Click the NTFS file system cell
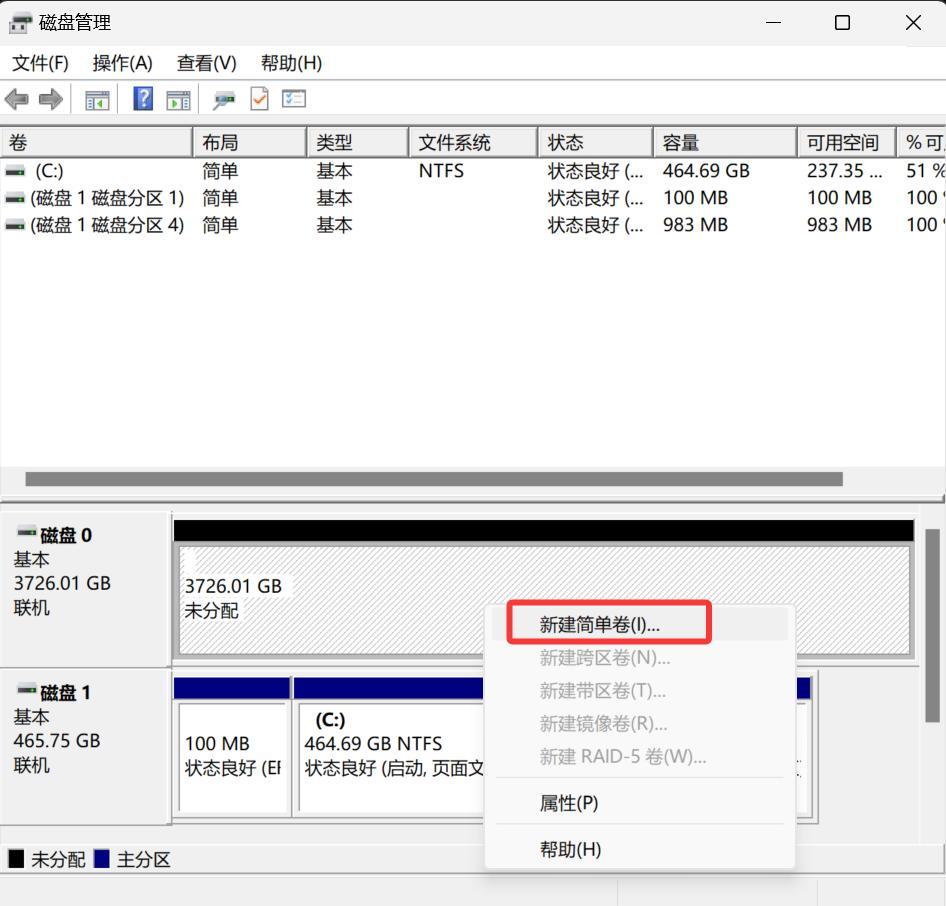The height and width of the screenshot is (906, 946). coord(442,171)
